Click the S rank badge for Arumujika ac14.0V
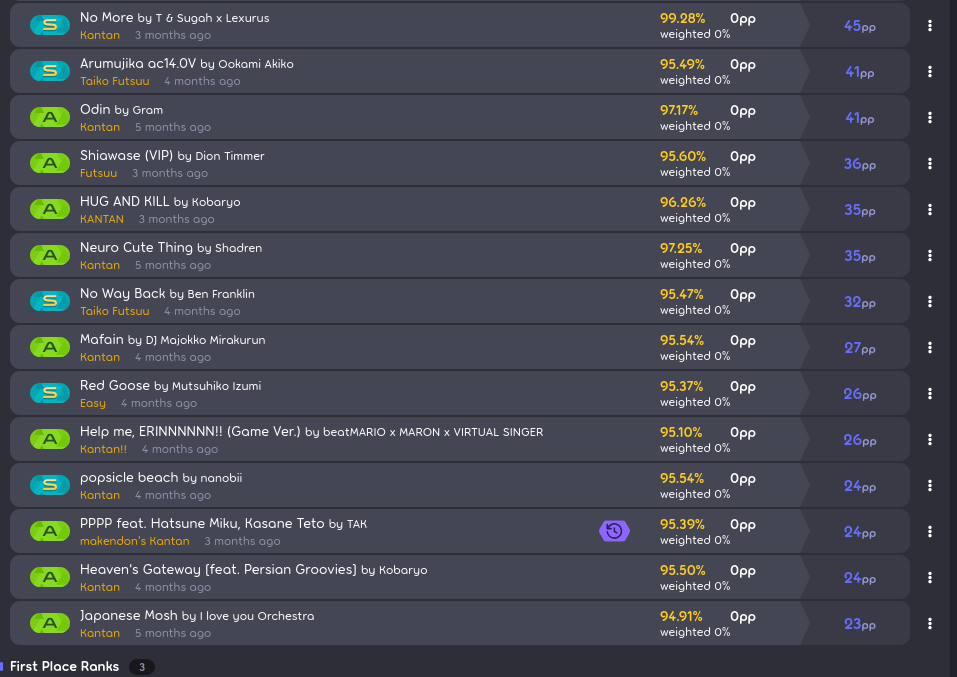Screen dimensions: 957x677 (50, 72)
